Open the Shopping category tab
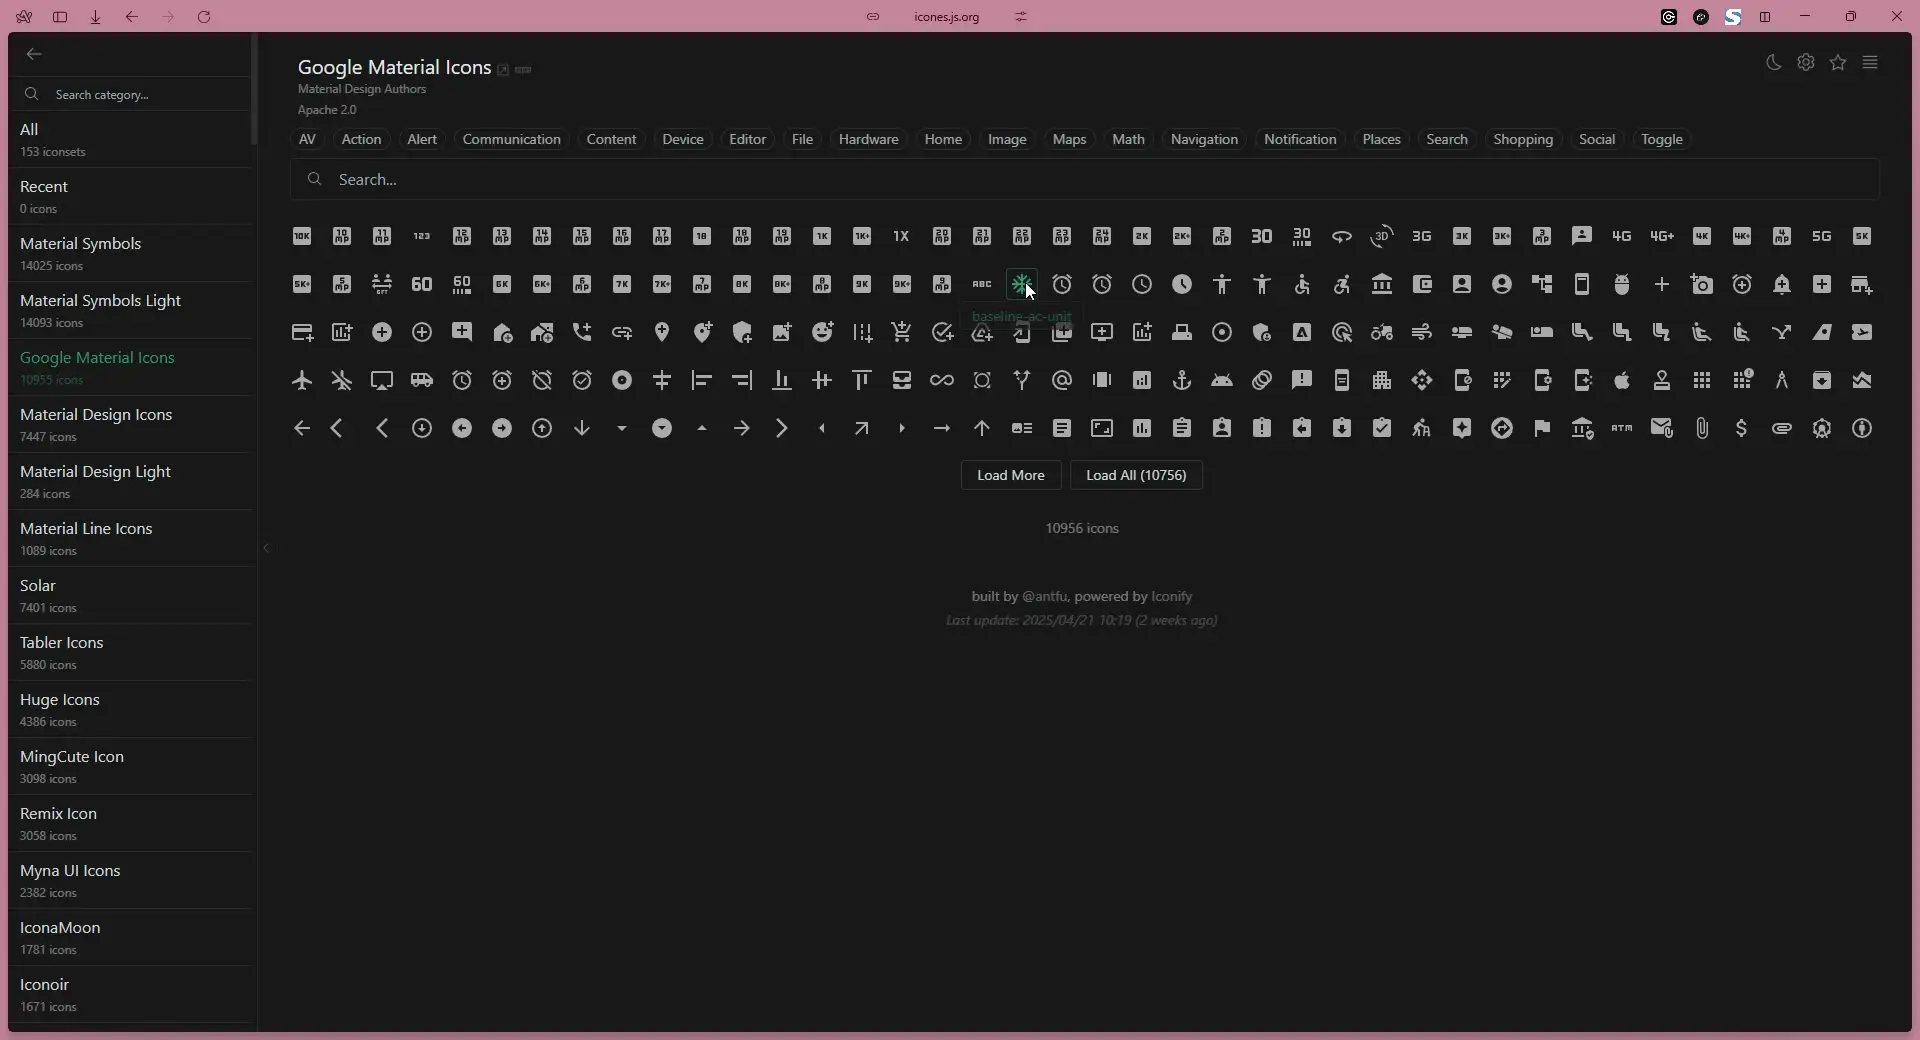Screen dimensions: 1920x1040 (1524, 139)
